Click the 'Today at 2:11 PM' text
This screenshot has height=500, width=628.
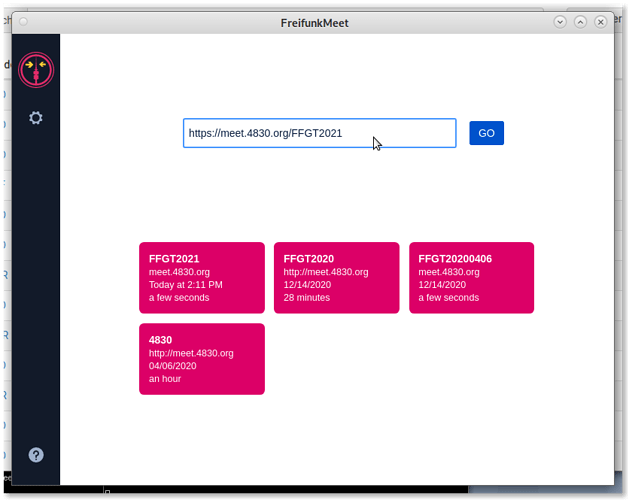[185, 285]
